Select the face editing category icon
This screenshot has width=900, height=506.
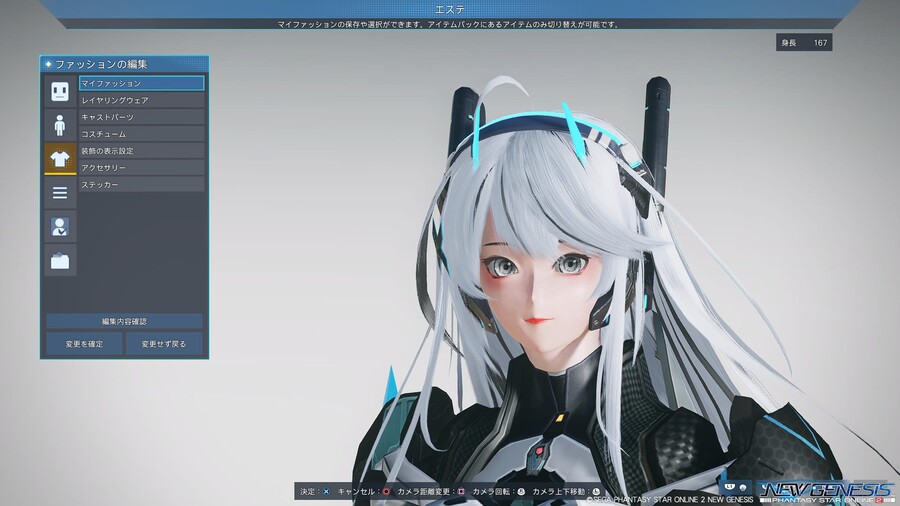pos(60,91)
